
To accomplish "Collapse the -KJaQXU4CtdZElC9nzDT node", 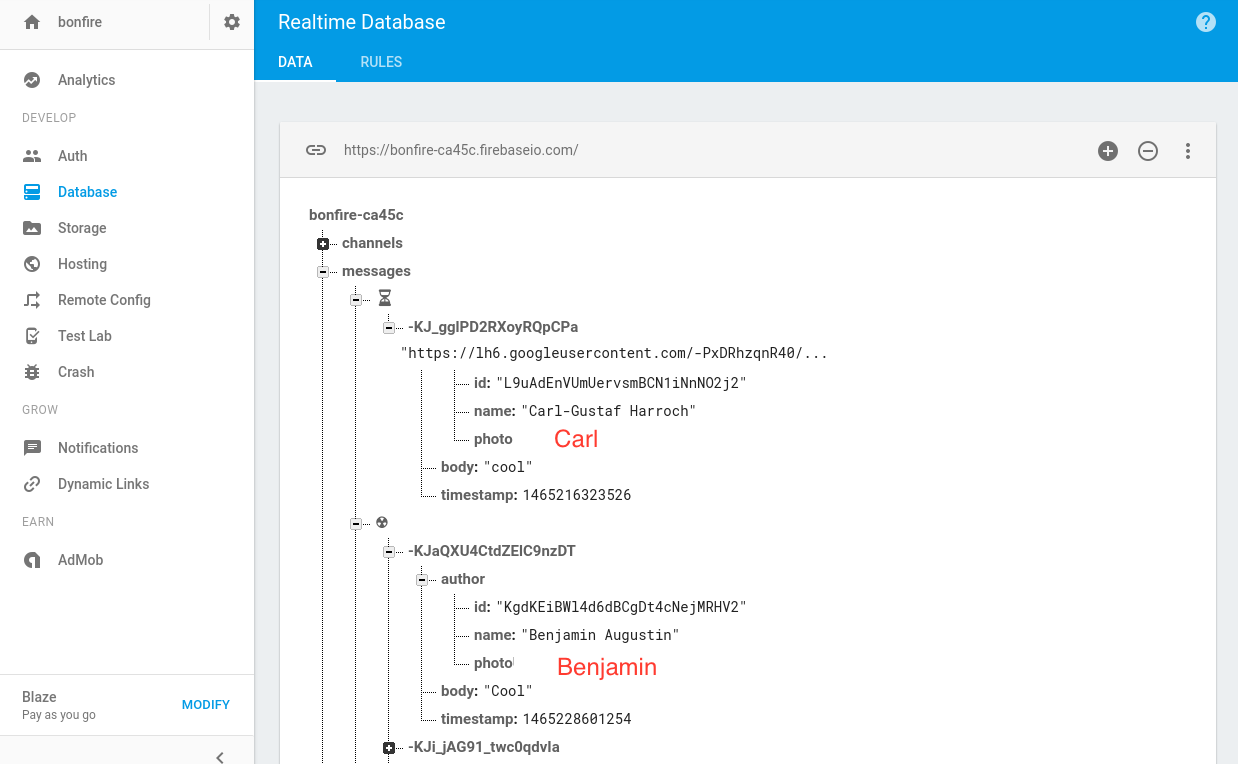I will (x=389, y=552).
